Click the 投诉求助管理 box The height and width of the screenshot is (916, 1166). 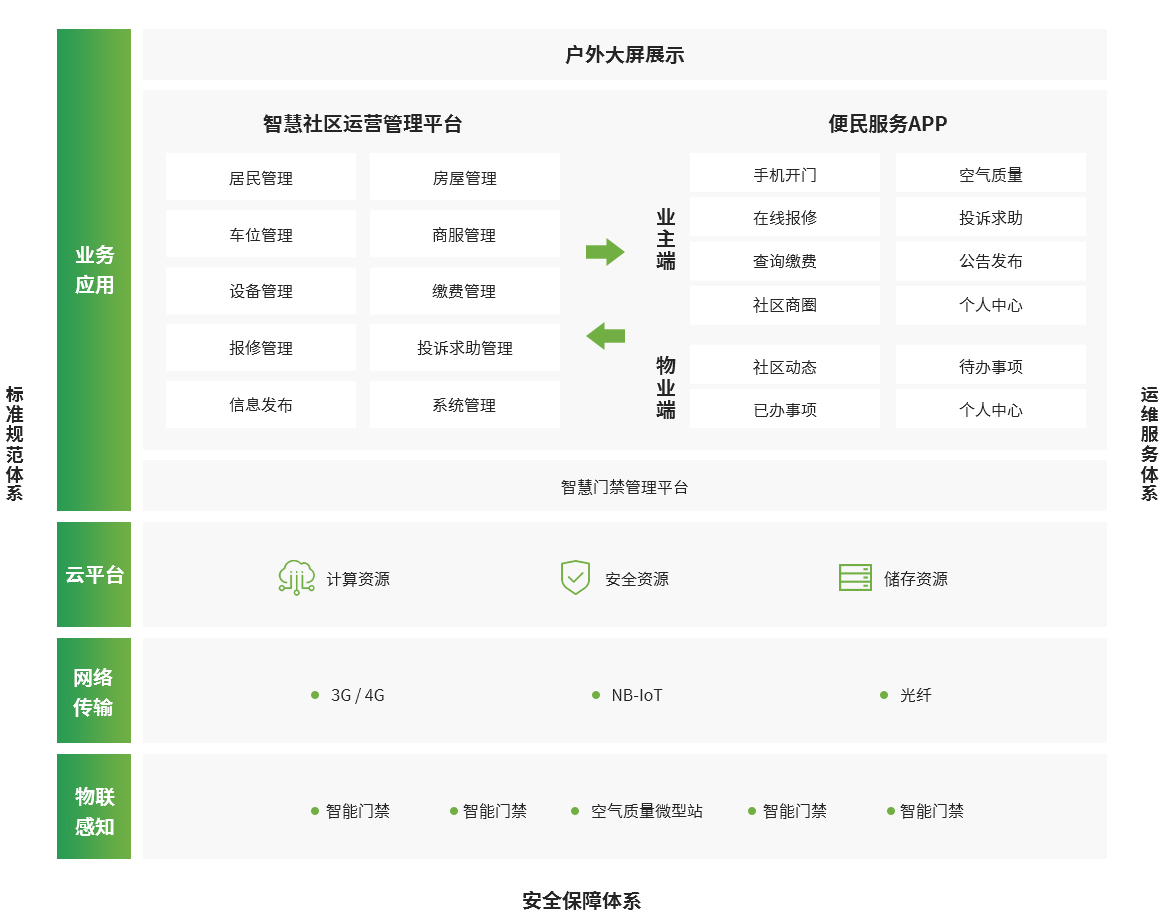(465, 348)
